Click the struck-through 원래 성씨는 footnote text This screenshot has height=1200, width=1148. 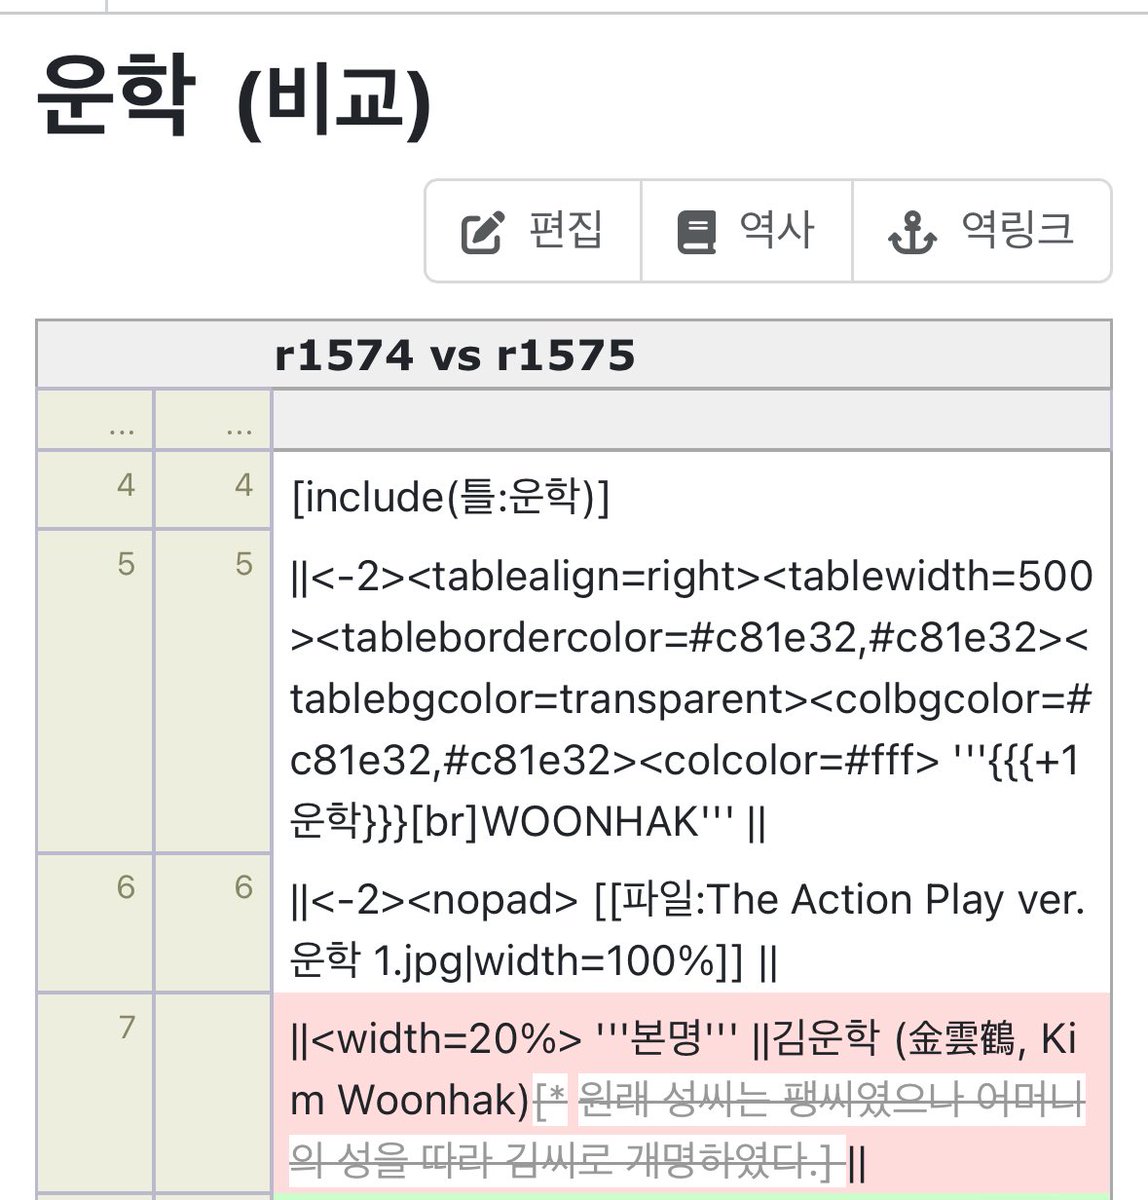(830, 1100)
